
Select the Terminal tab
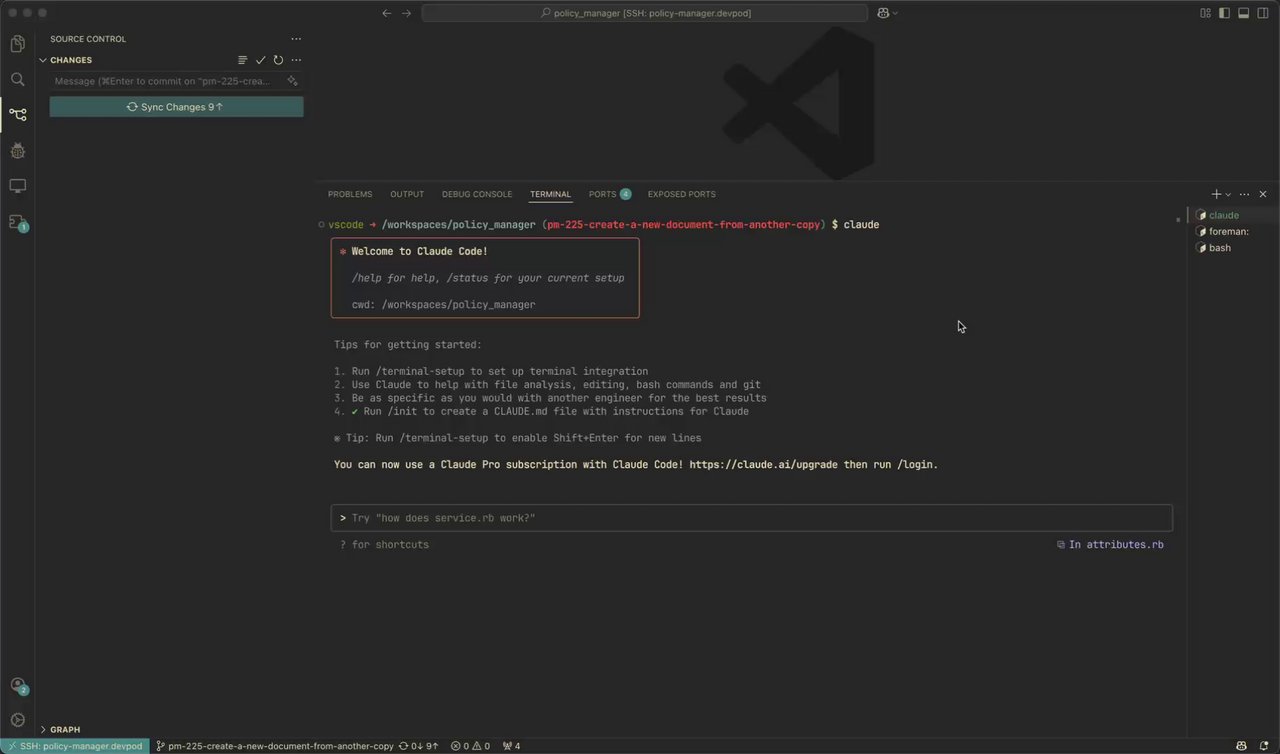click(x=550, y=194)
